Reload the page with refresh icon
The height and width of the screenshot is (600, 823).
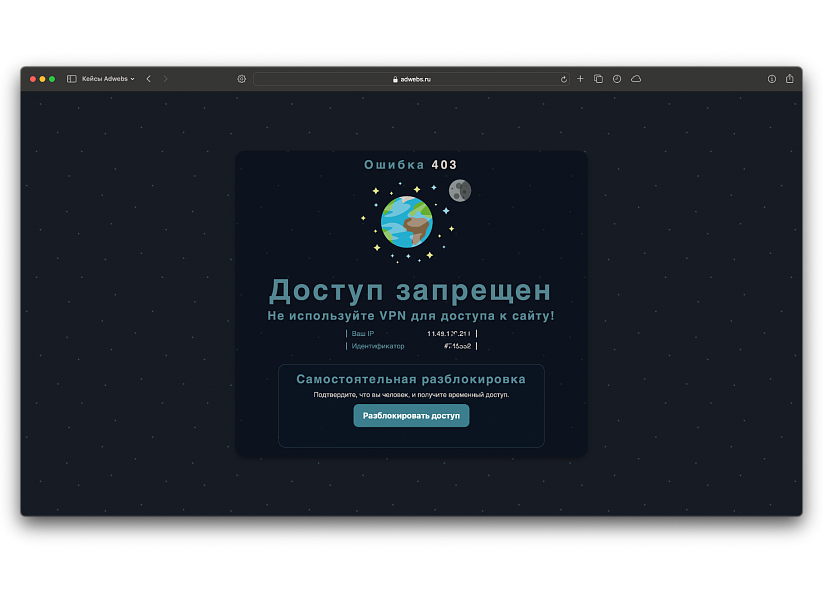pos(564,79)
